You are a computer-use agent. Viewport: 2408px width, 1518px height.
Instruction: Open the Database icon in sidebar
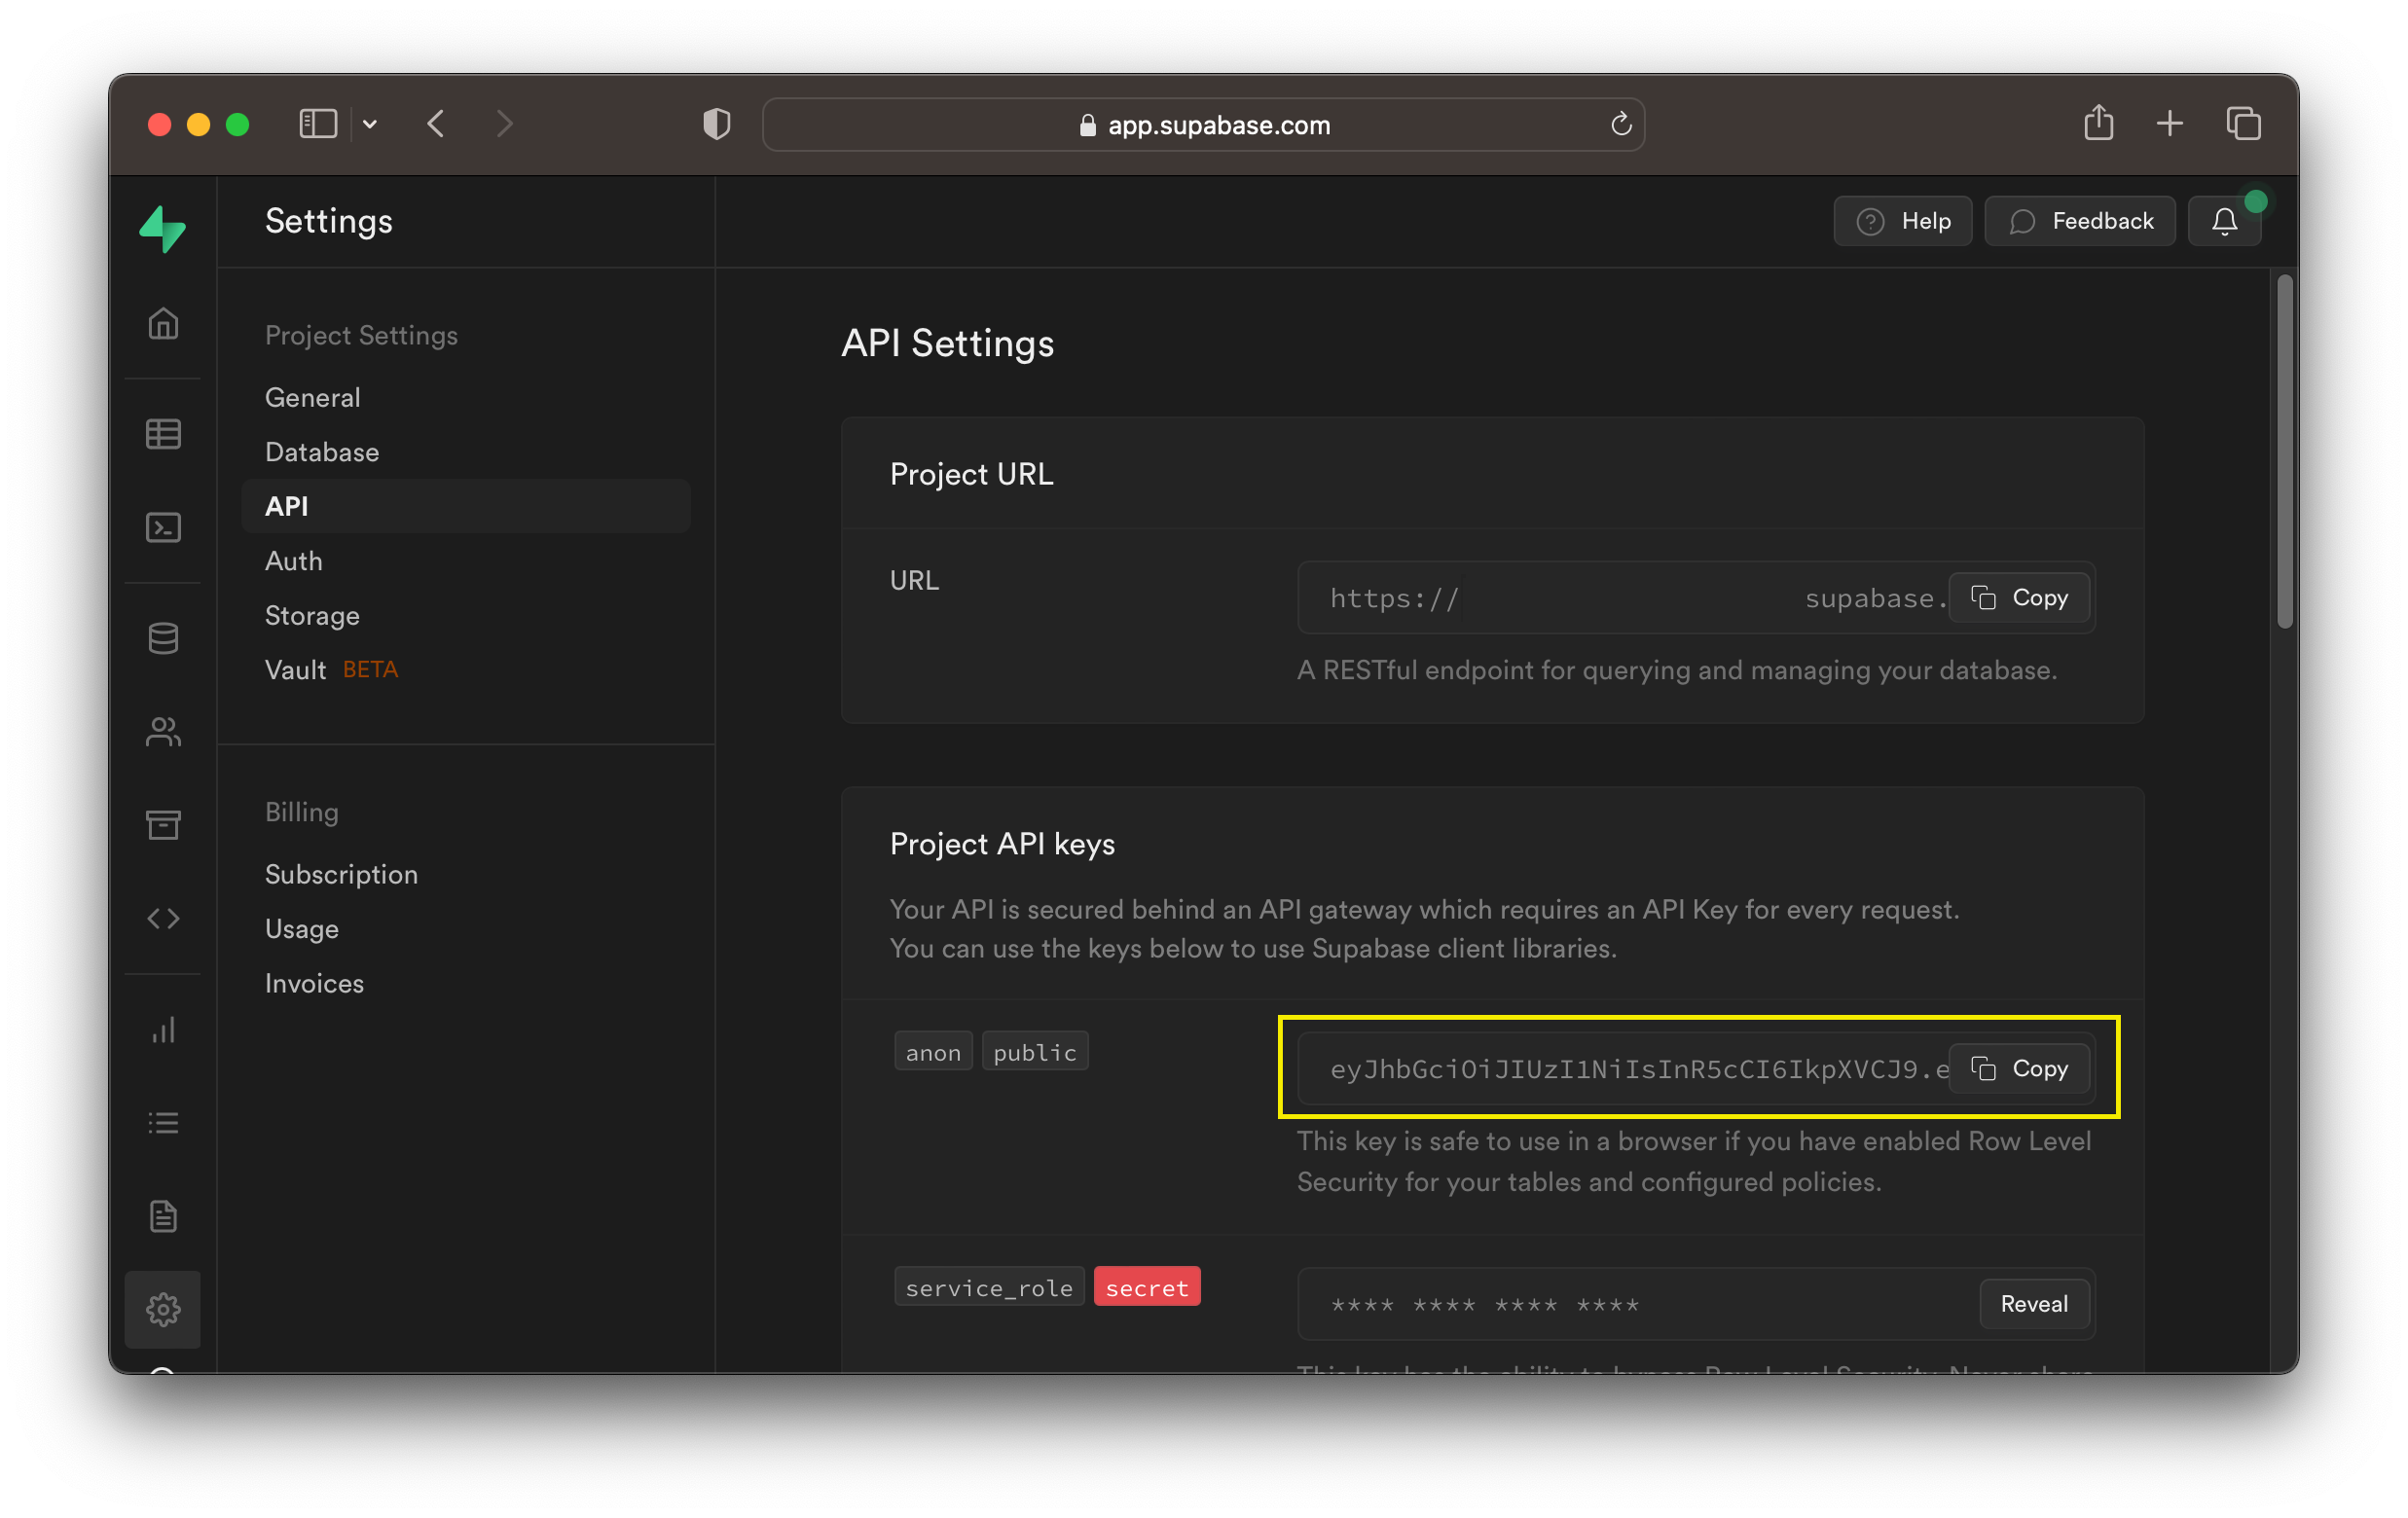[x=163, y=638]
